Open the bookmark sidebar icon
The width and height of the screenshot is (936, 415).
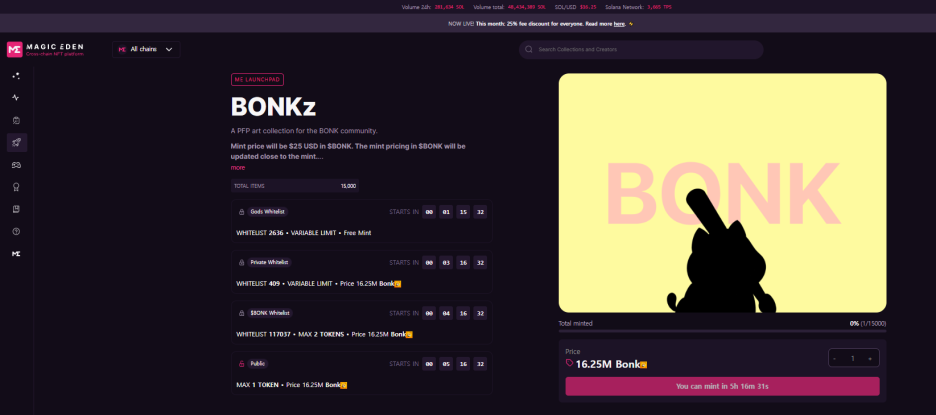tap(17, 209)
